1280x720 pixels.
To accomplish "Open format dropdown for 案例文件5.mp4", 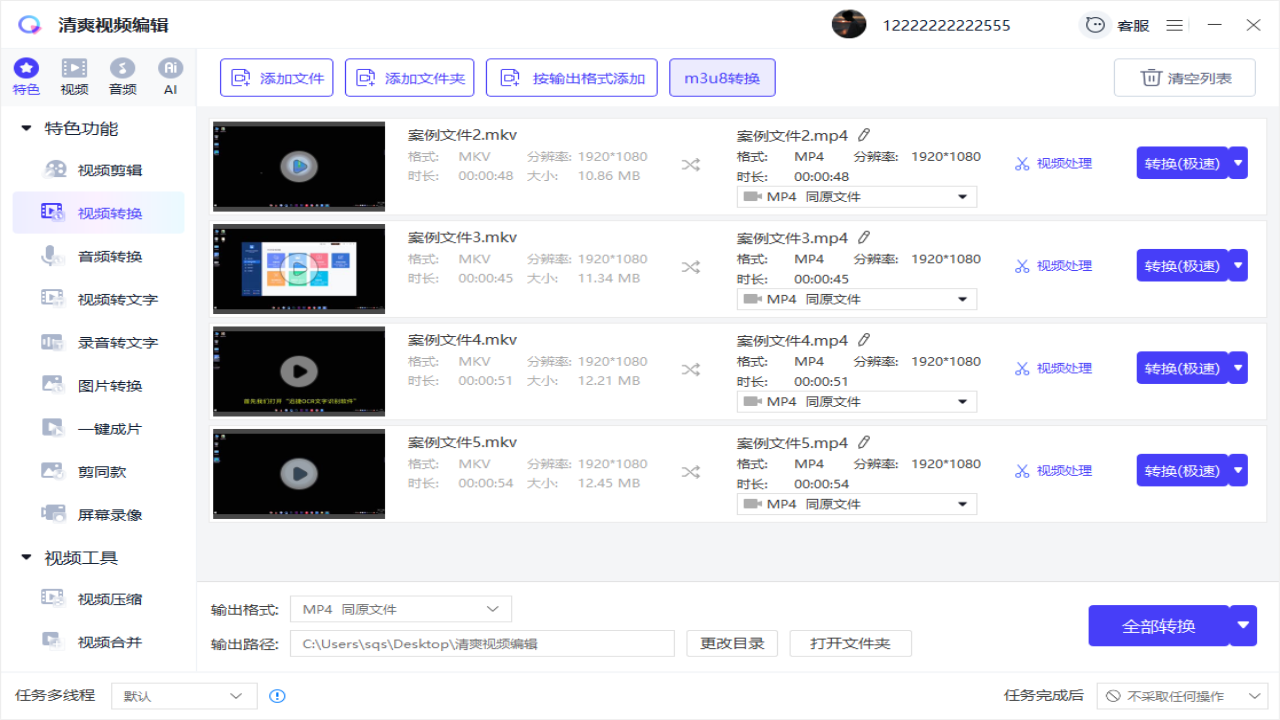I will pyautogui.click(x=857, y=504).
